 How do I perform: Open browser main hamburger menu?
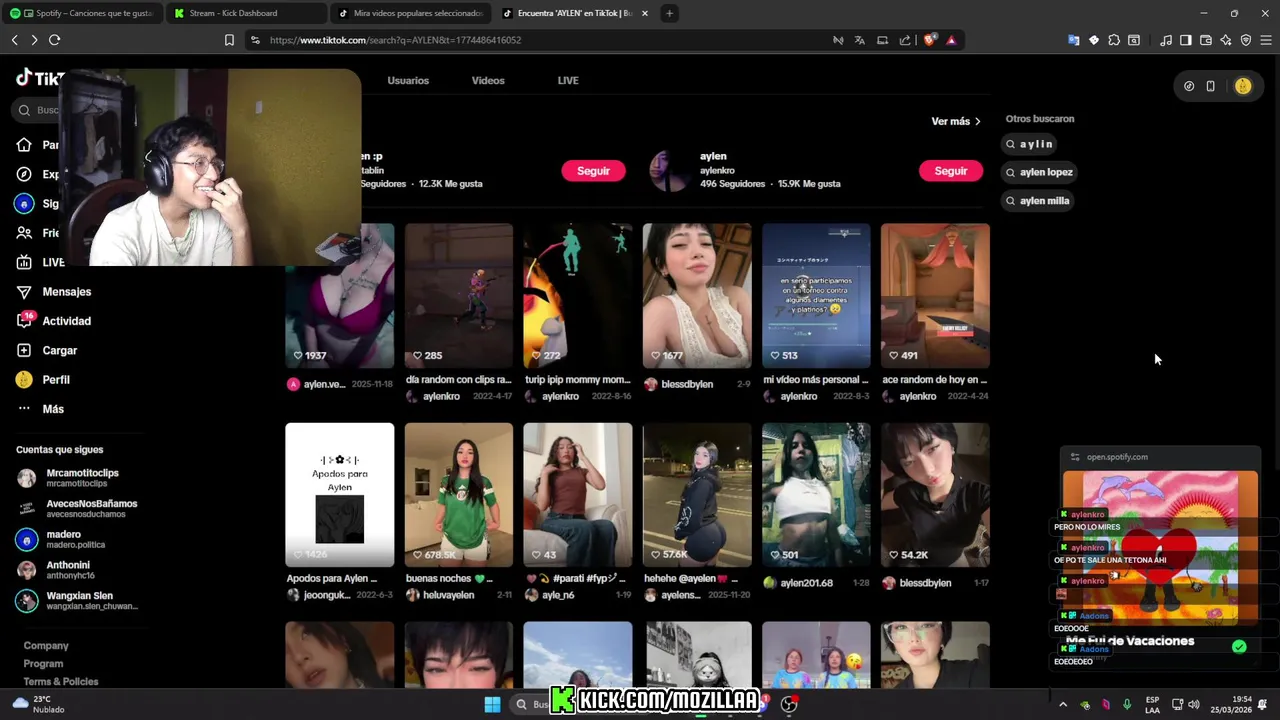[x=1266, y=40]
